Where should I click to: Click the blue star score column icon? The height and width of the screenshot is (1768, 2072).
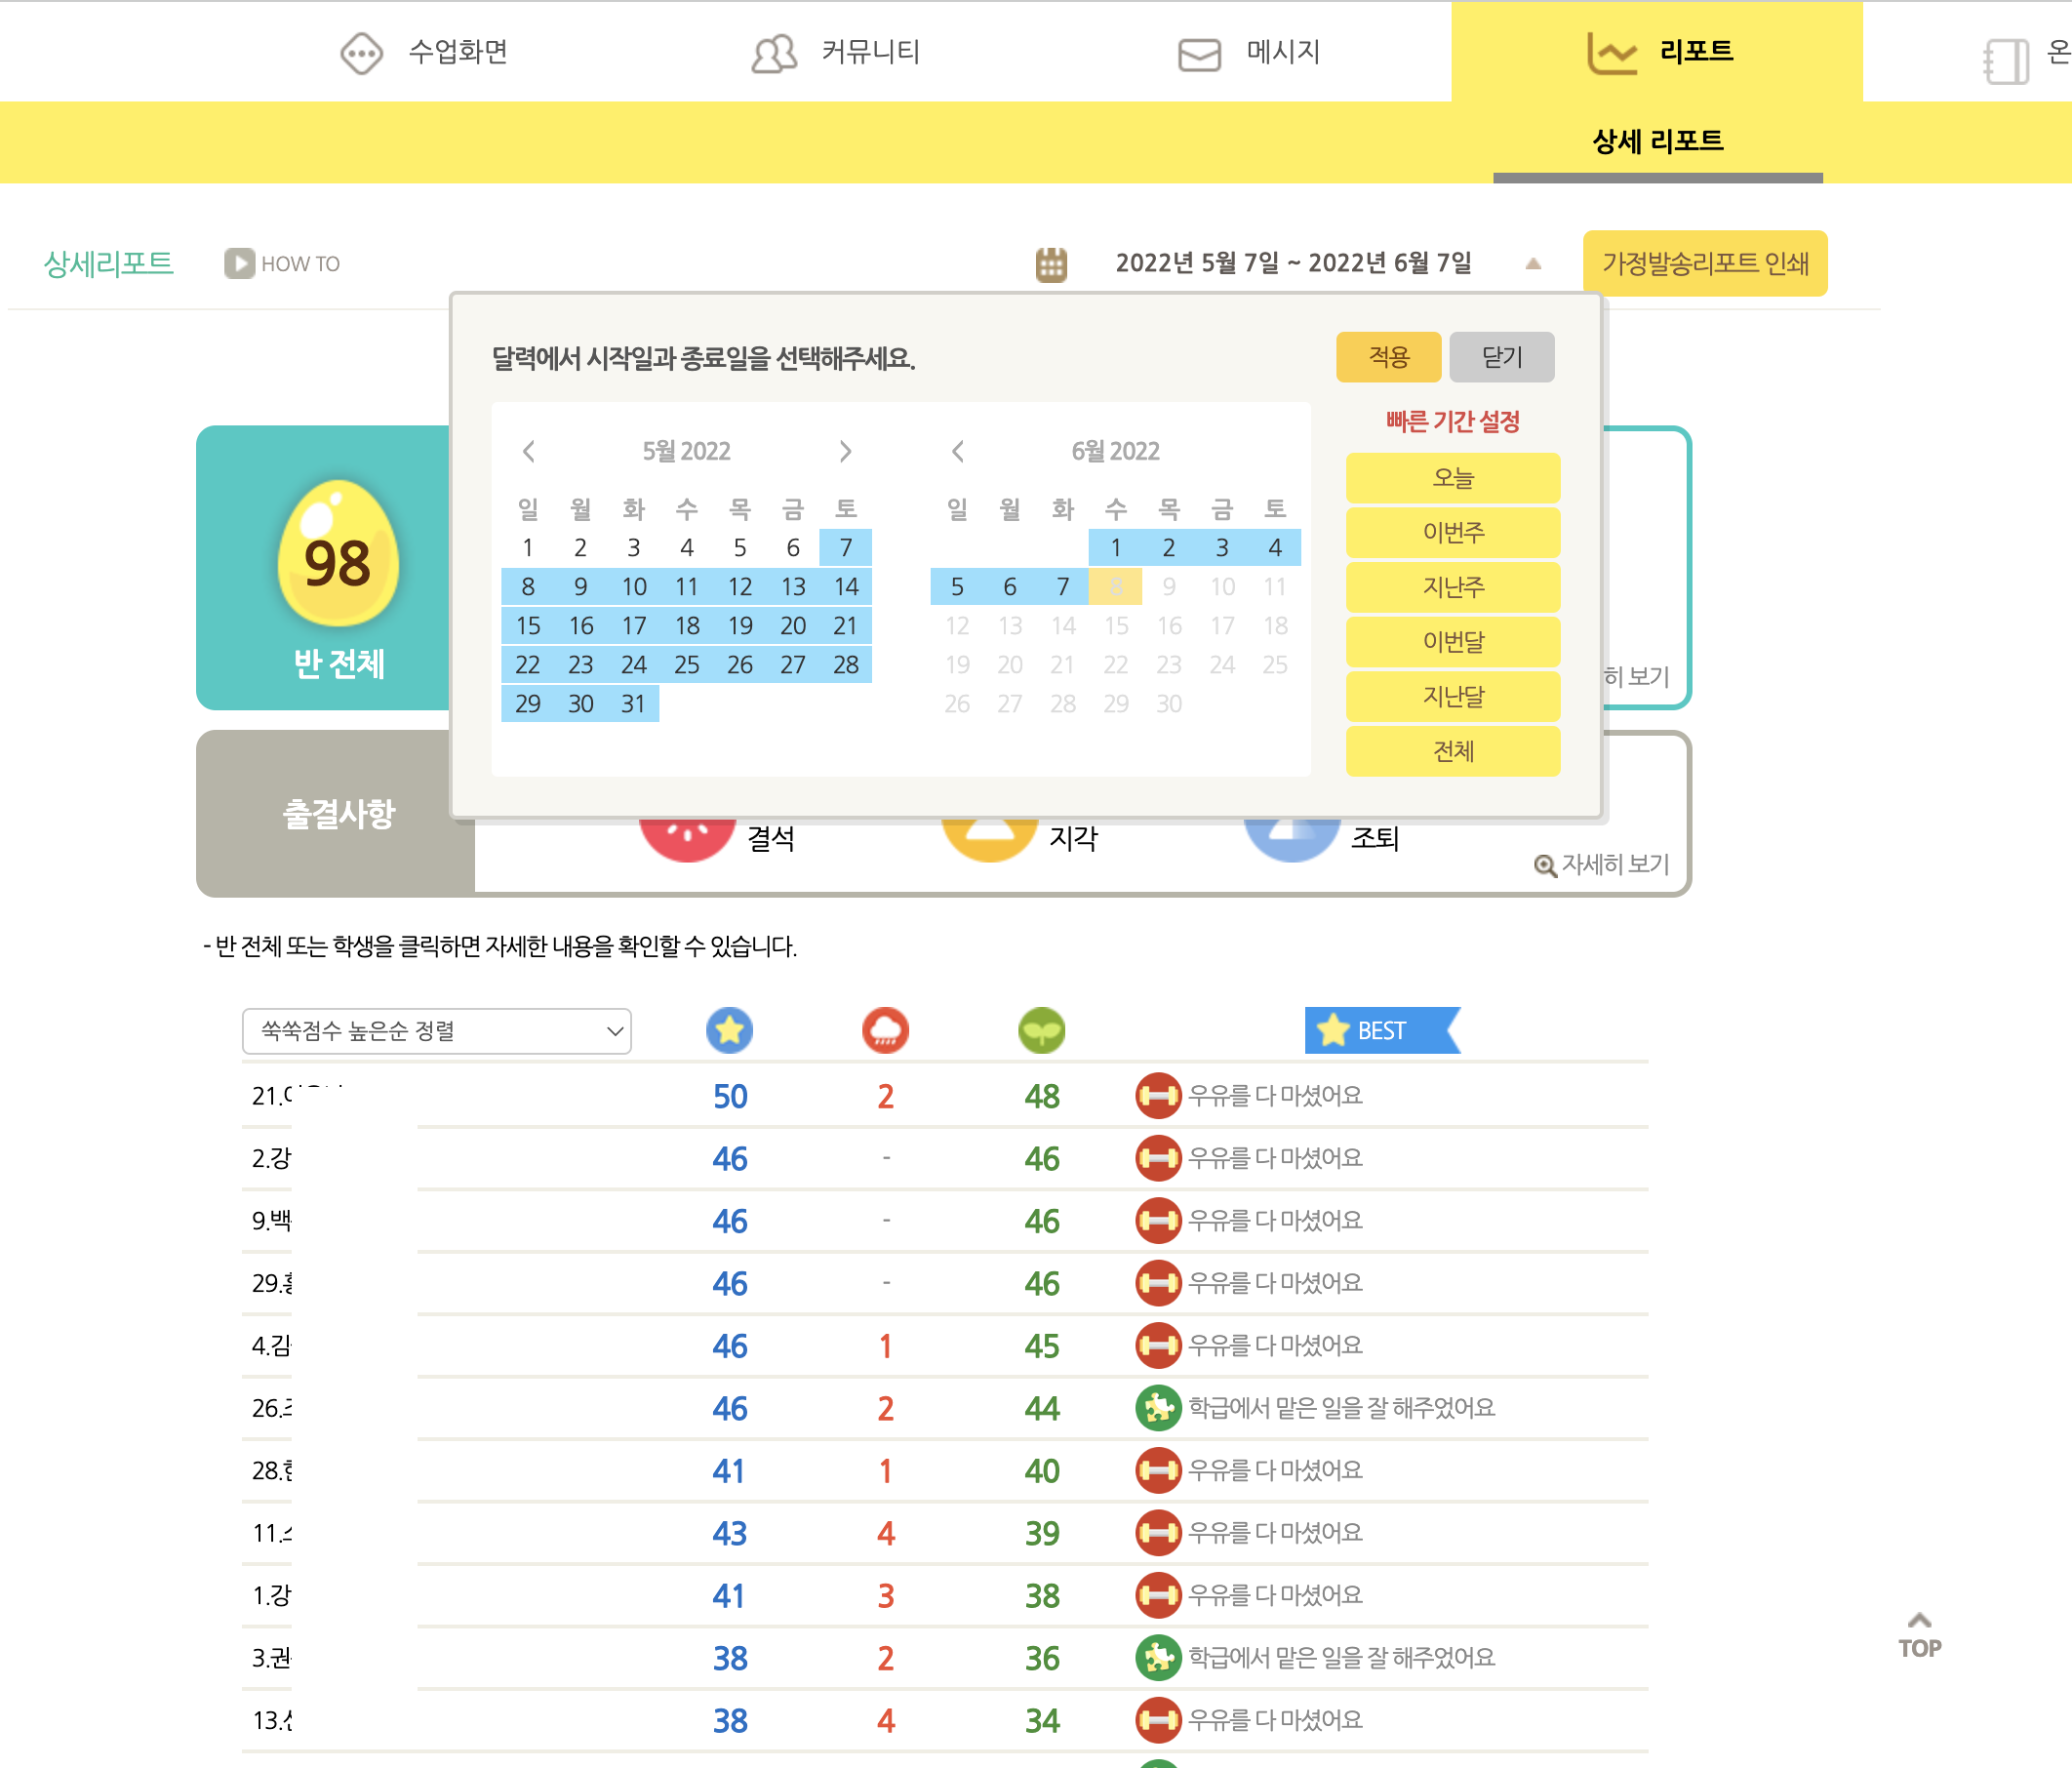click(729, 1030)
